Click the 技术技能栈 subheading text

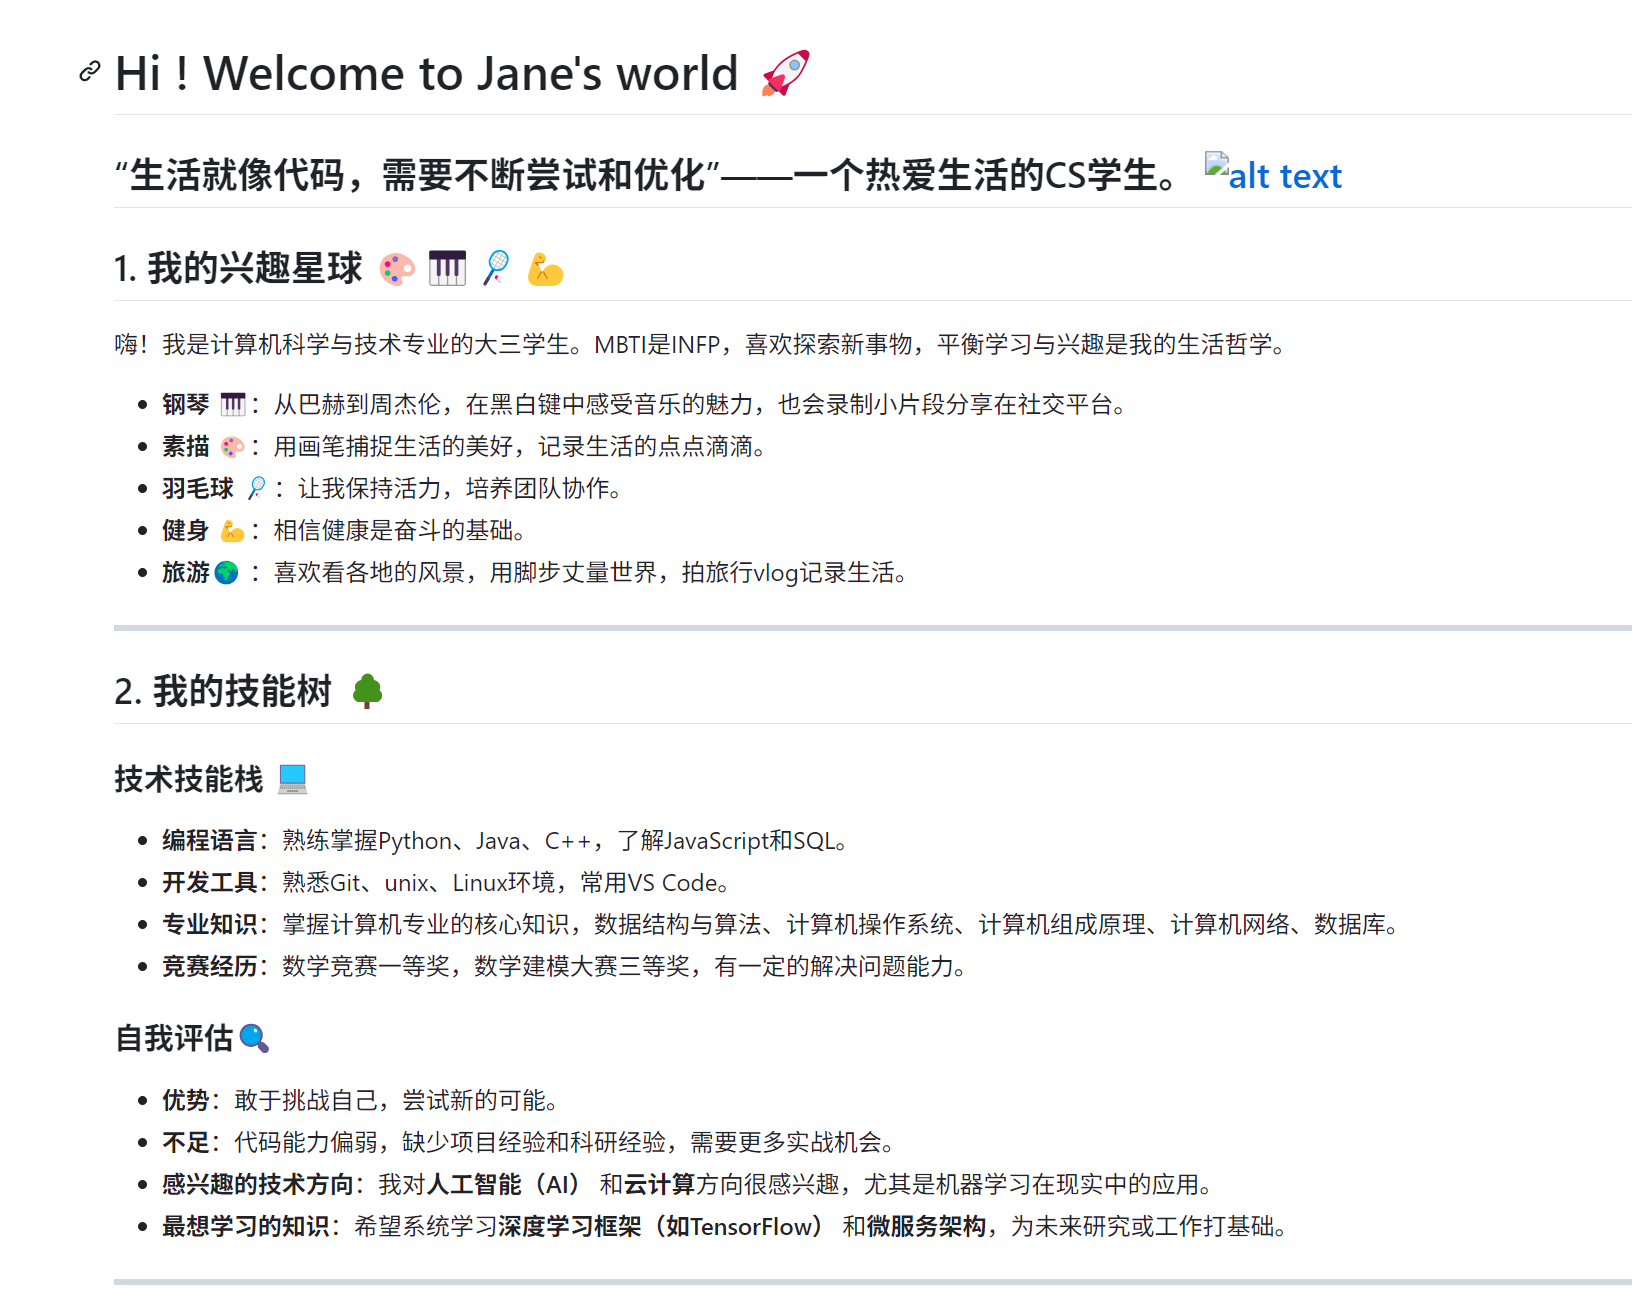point(189,778)
